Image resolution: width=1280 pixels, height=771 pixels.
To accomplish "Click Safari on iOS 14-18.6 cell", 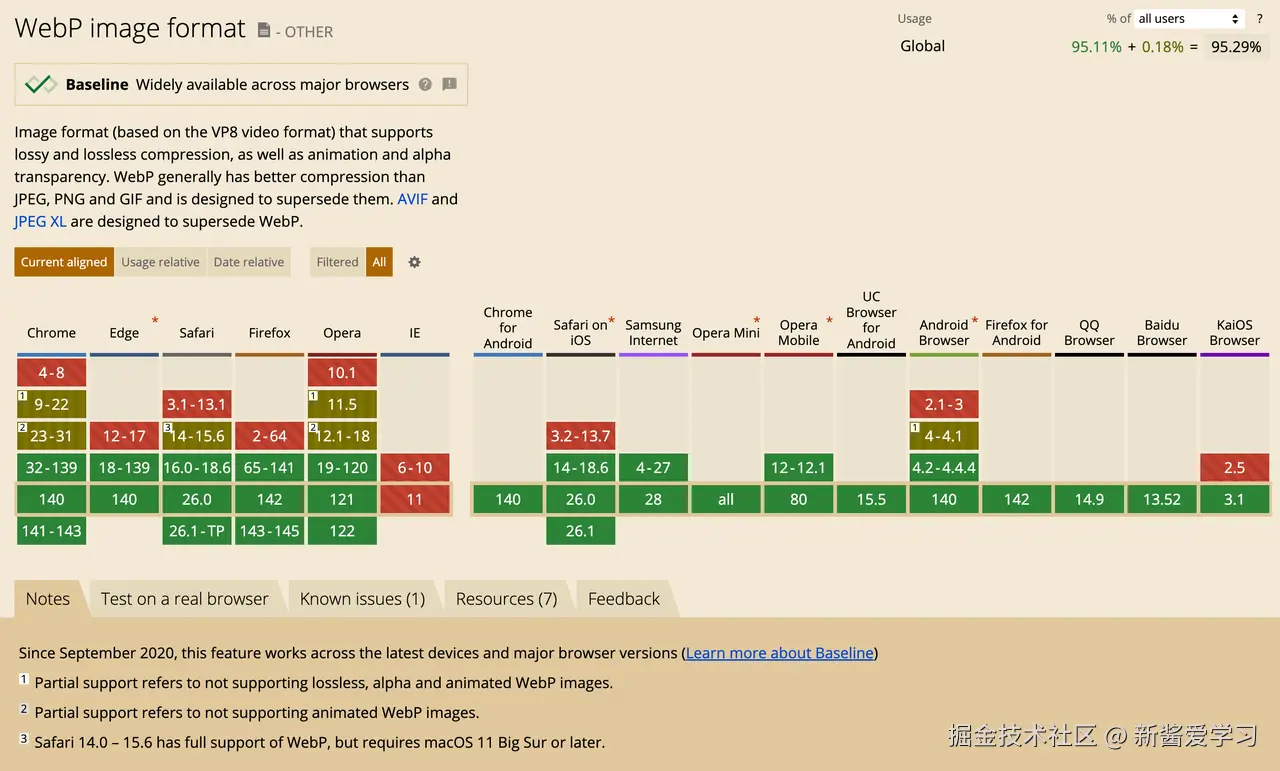I will coord(581,467).
